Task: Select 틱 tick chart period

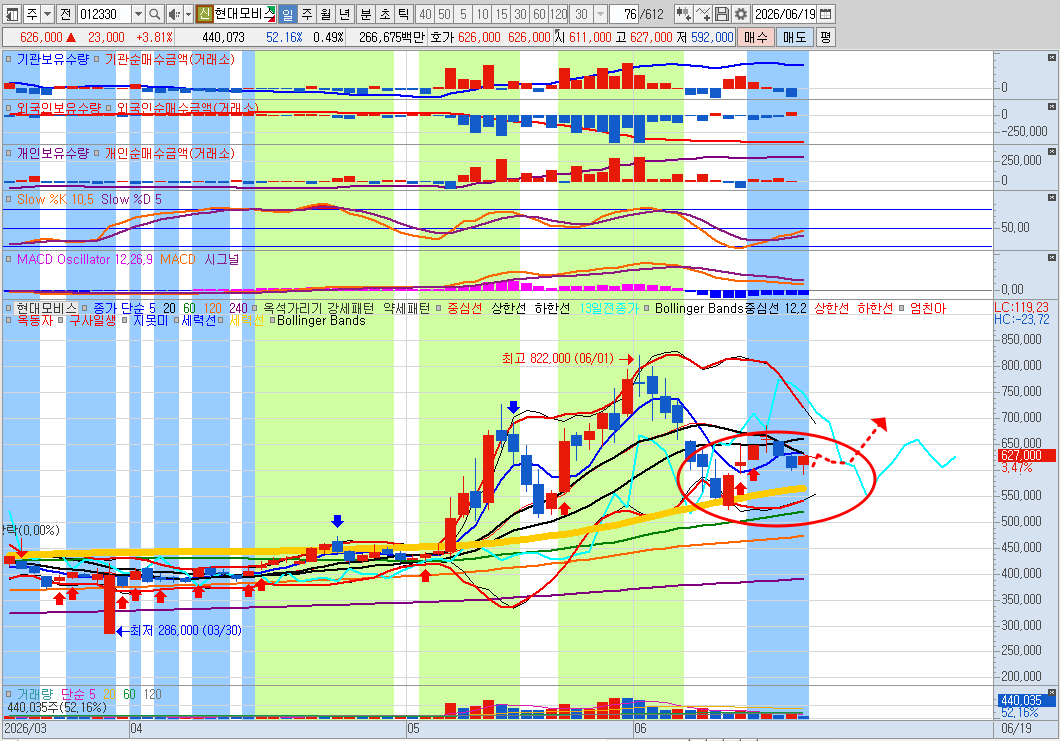Action: click(404, 14)
